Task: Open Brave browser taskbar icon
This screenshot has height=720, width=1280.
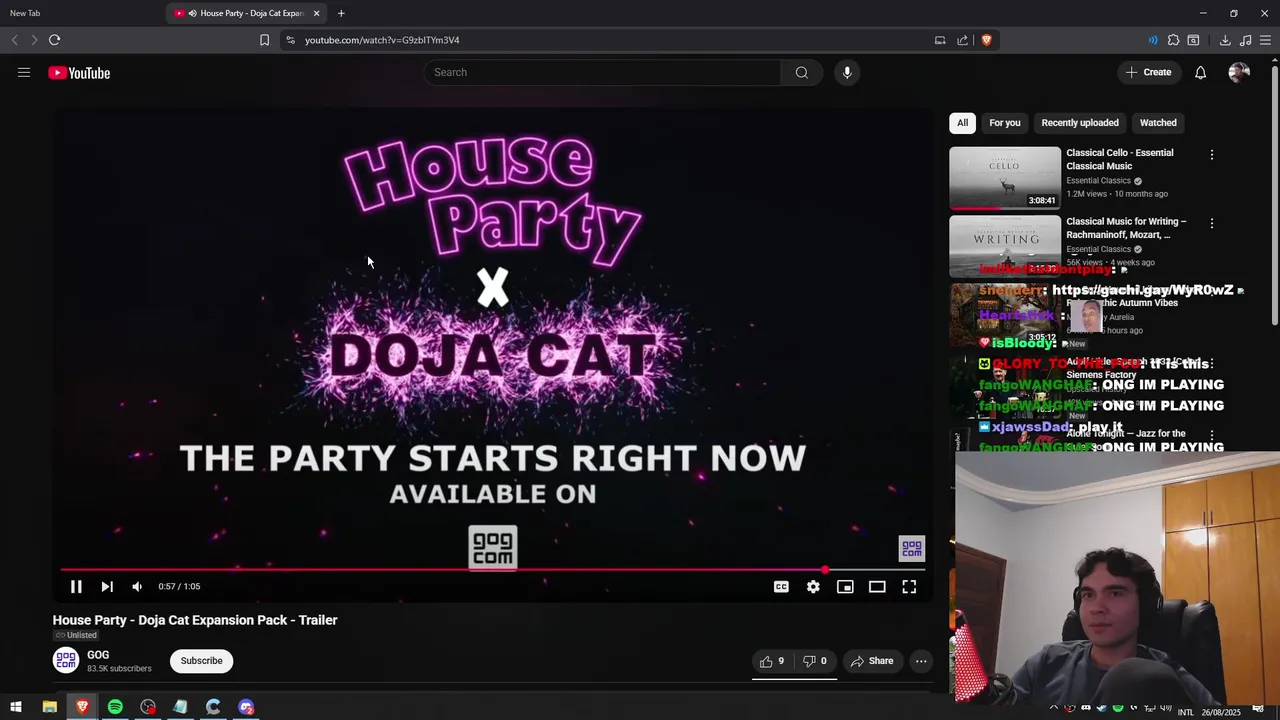Action: click(x=82, y=708)
